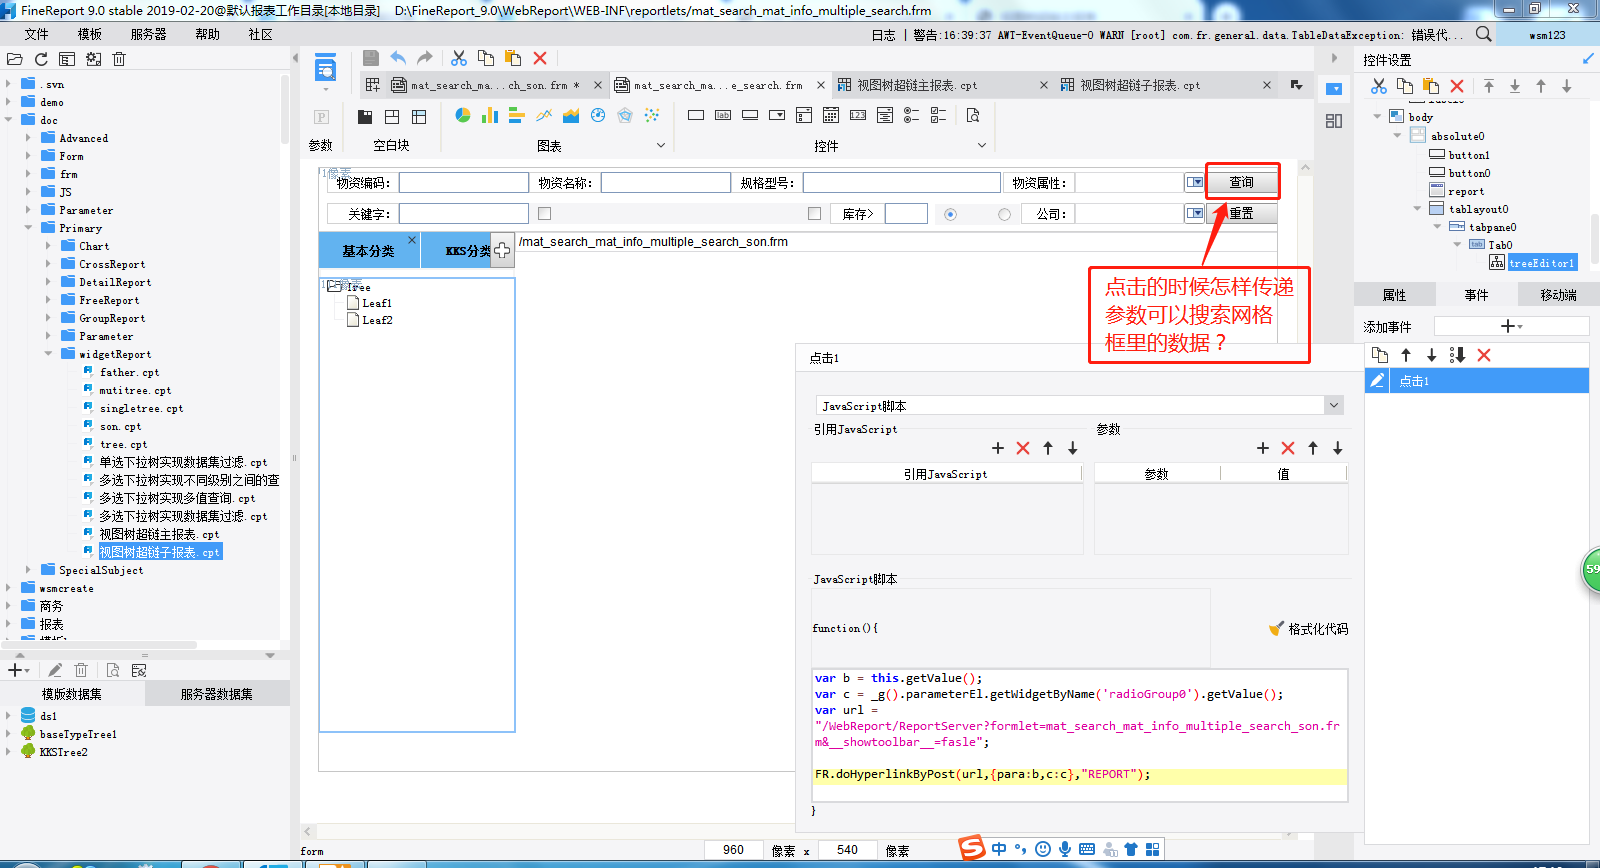This screenshot has width=1600, height=868.
Task: Click the 规格型号 input field
Action: (x=901, y=182)
